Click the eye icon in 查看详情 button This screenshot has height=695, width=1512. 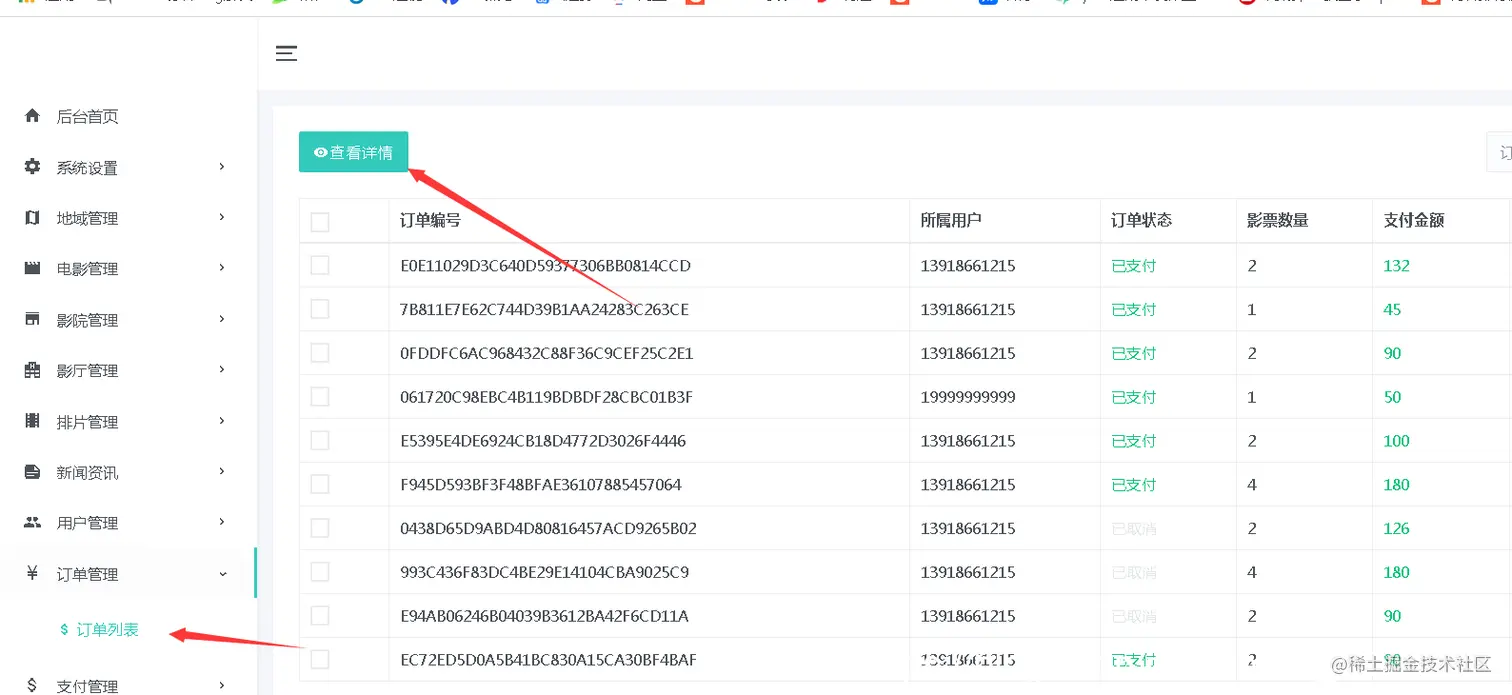click(321, 153)
